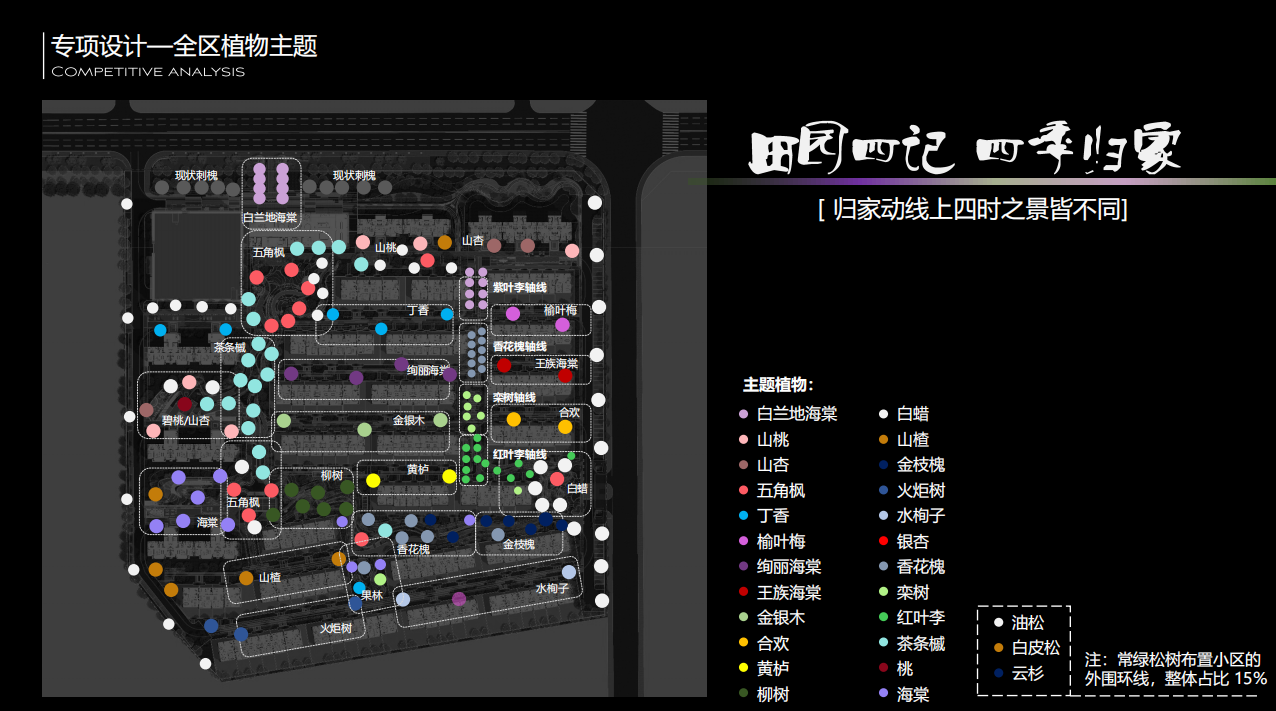
Task: Select the yellow 黄栌 legend dot
Action: [743, 669]
